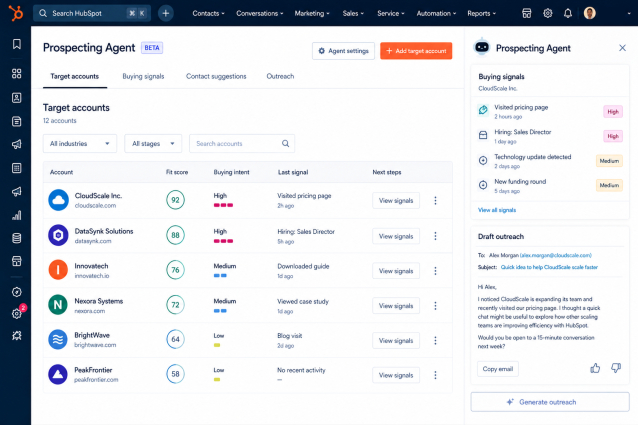Open alex.morgan@cloudscale.com email link

pos(556,255)
